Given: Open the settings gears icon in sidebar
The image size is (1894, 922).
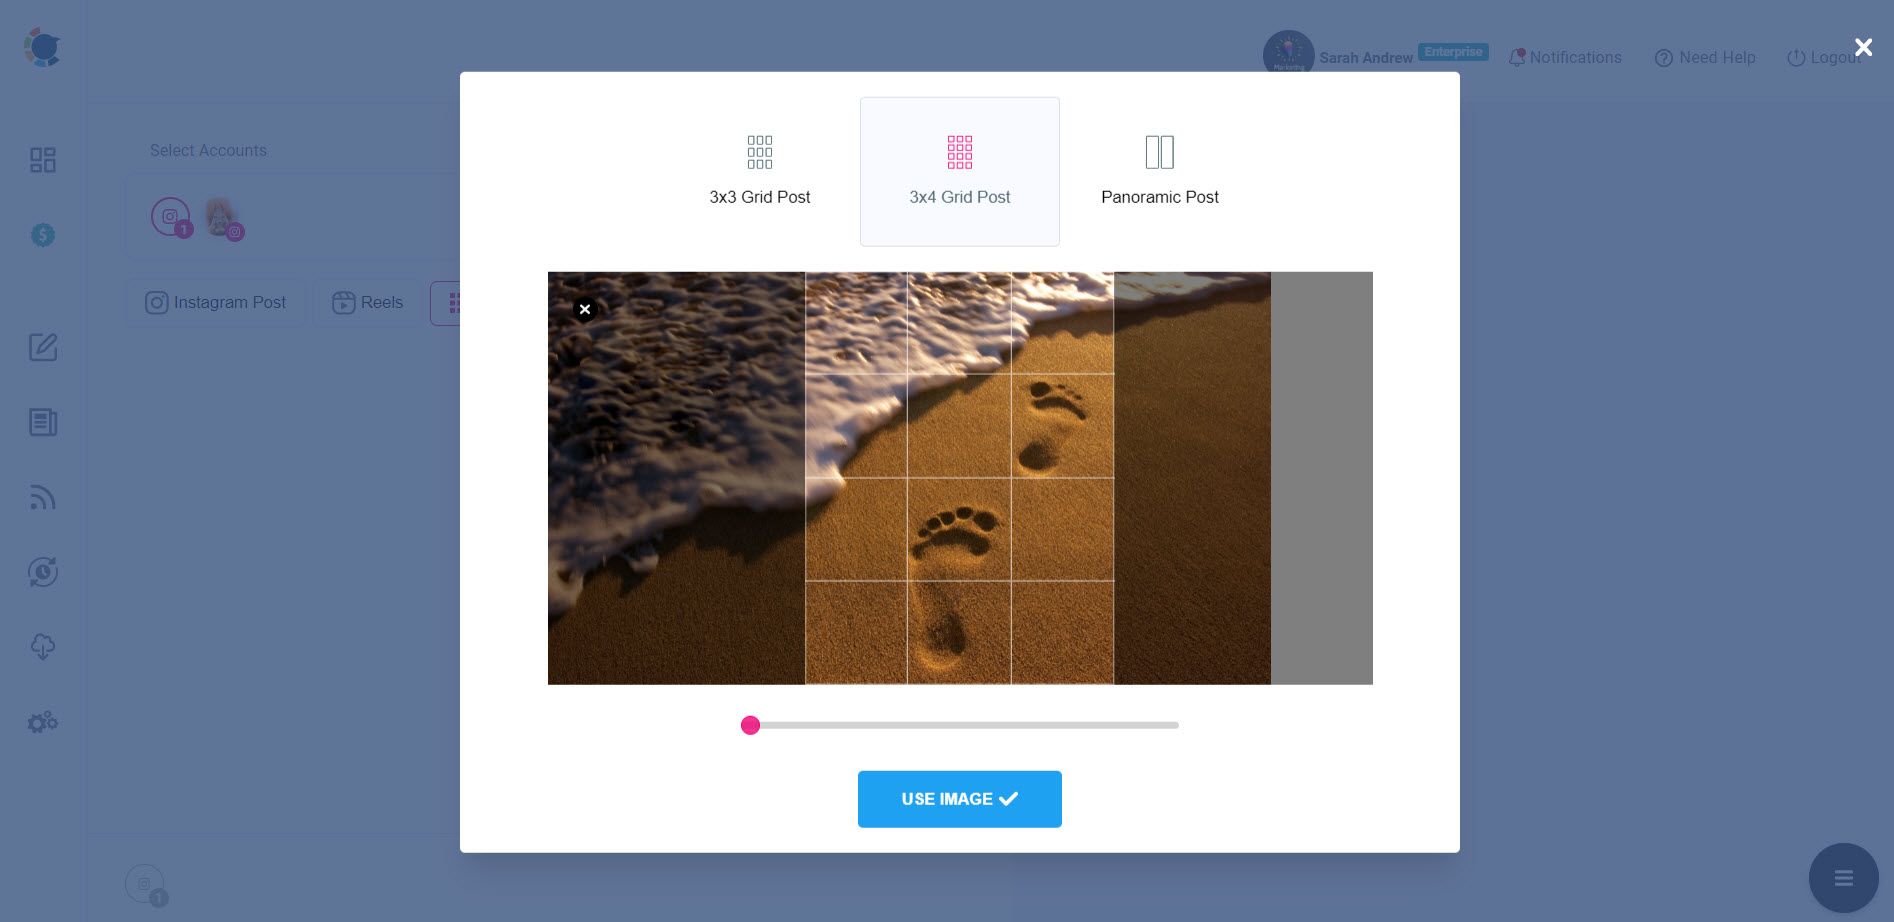Looking at the screenshot, I should (x=43, y=721).
